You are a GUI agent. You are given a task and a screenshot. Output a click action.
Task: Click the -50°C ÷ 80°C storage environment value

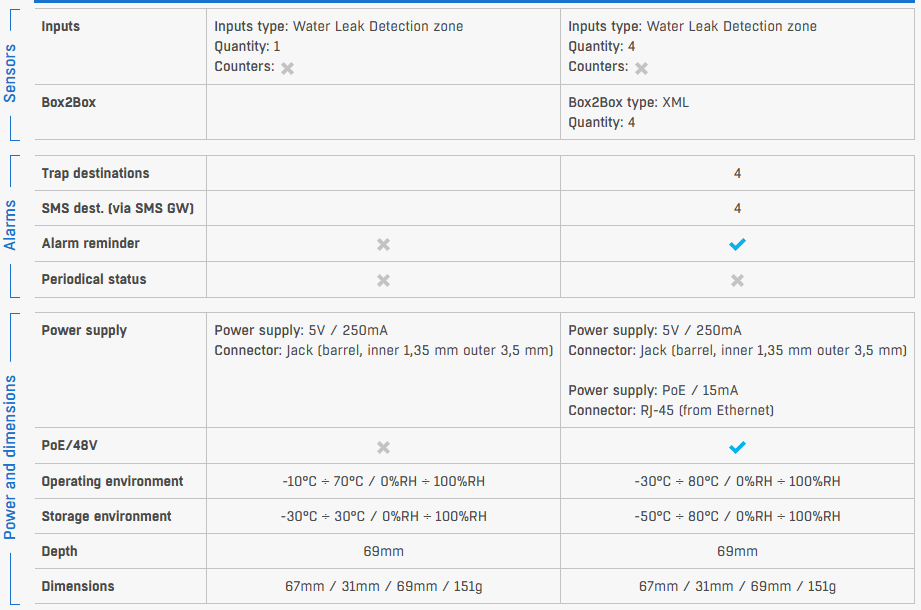737,516
